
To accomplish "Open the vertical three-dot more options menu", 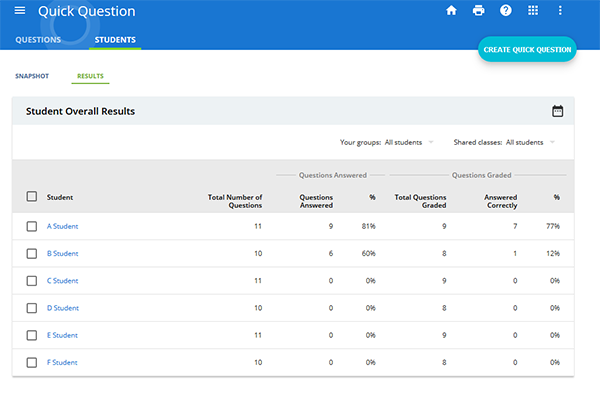I will [560, 11].
